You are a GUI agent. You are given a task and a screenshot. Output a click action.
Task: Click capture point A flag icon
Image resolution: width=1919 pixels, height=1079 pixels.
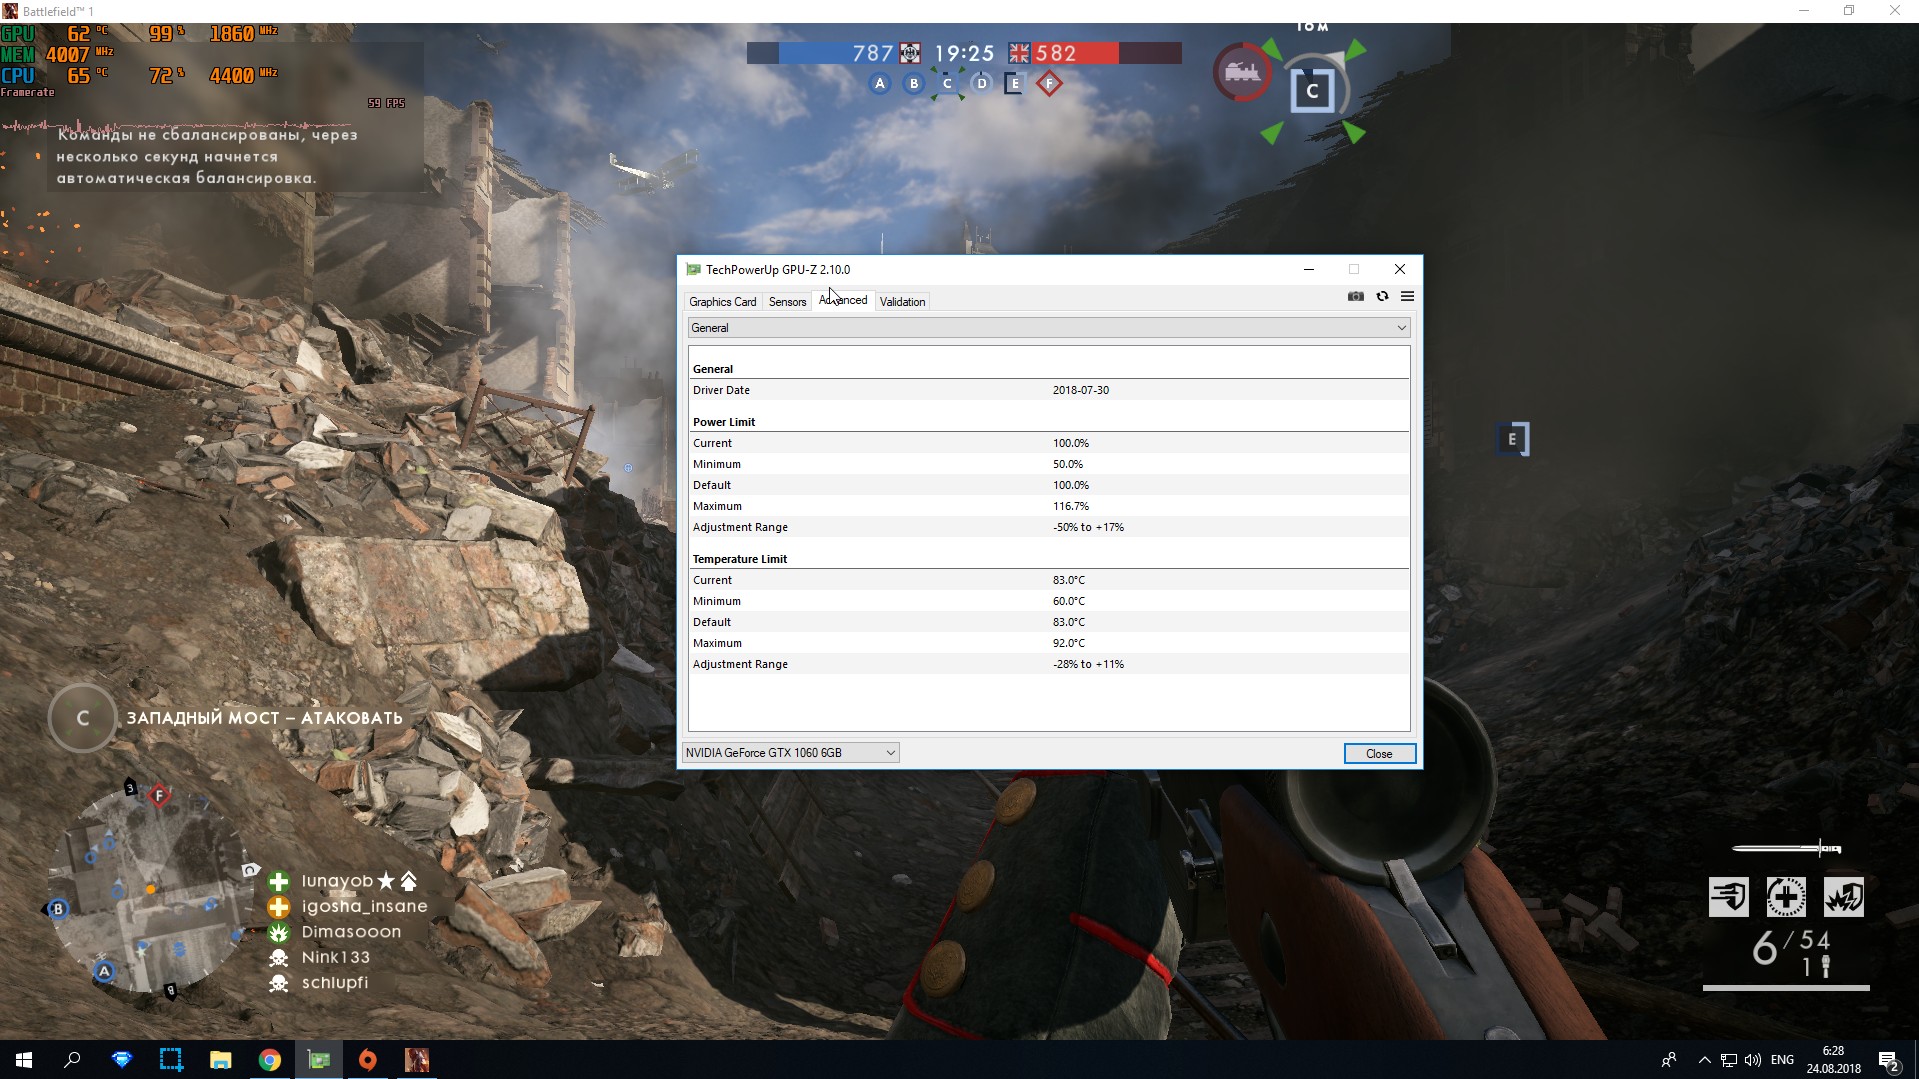pos(880,83)
